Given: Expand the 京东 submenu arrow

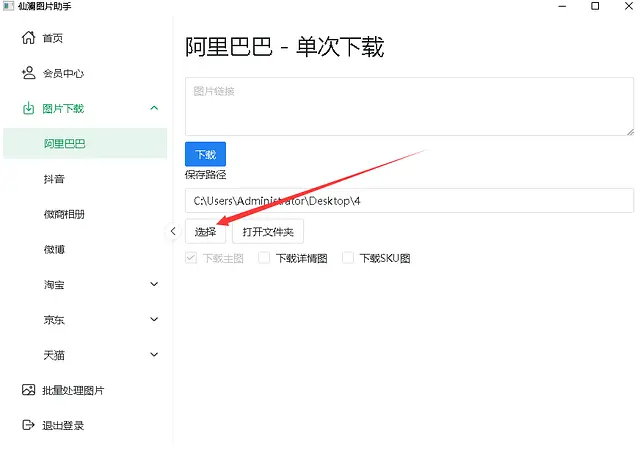Looking at the screenshot, I should pyautogui.click(x=154, y=319).
